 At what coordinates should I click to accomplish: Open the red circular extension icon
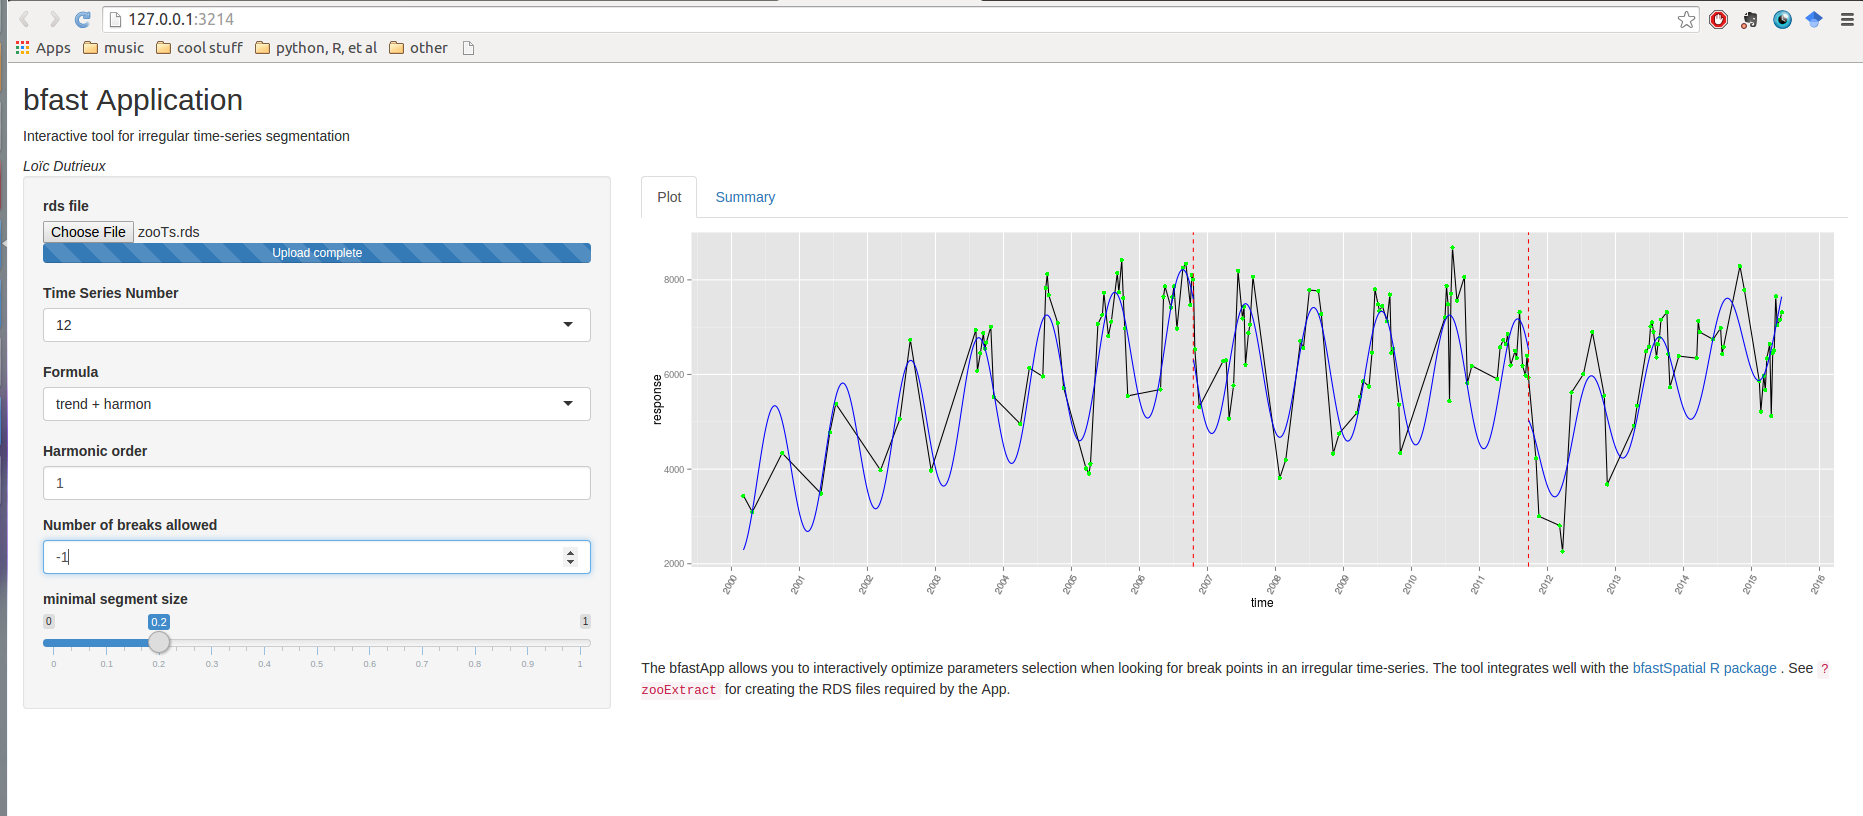(x=1718, y=19)
